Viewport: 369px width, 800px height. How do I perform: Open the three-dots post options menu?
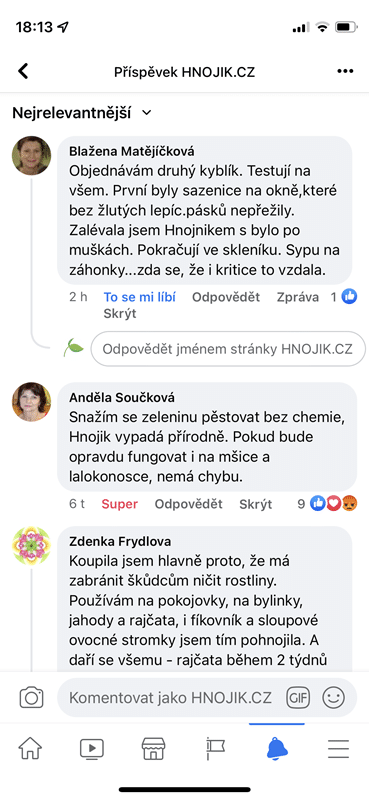pyautogui.click(x=345, y=71)
